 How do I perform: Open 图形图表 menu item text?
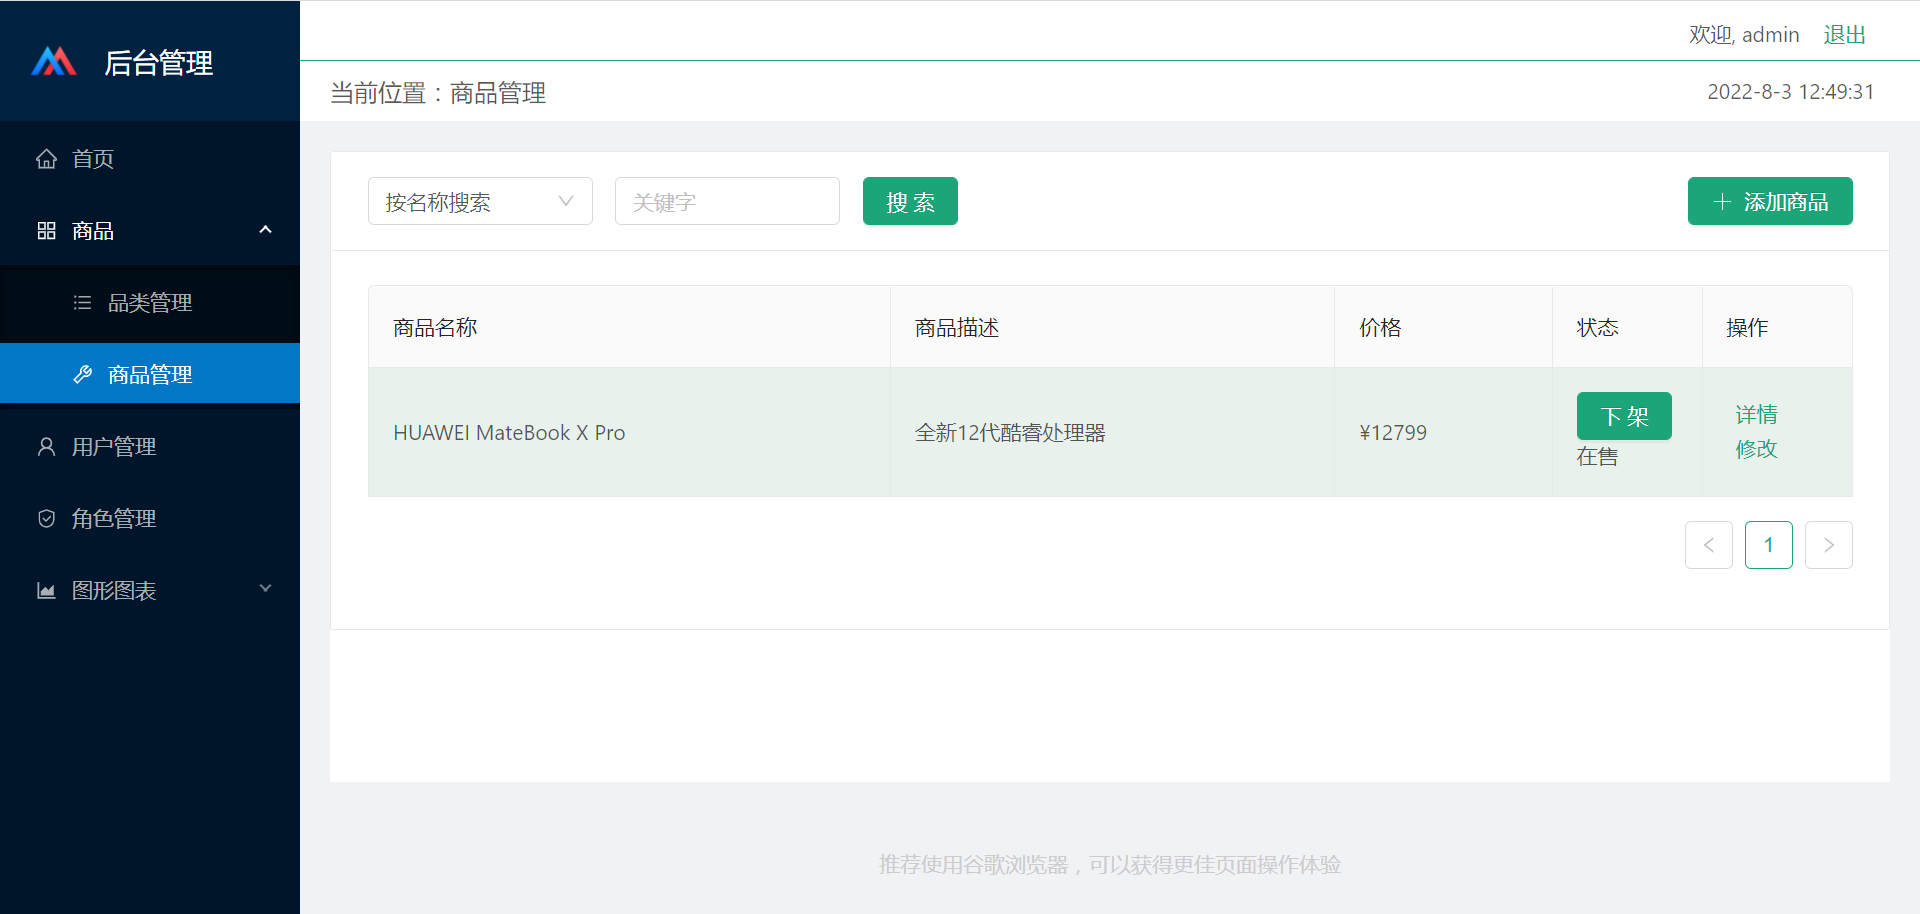114,591
